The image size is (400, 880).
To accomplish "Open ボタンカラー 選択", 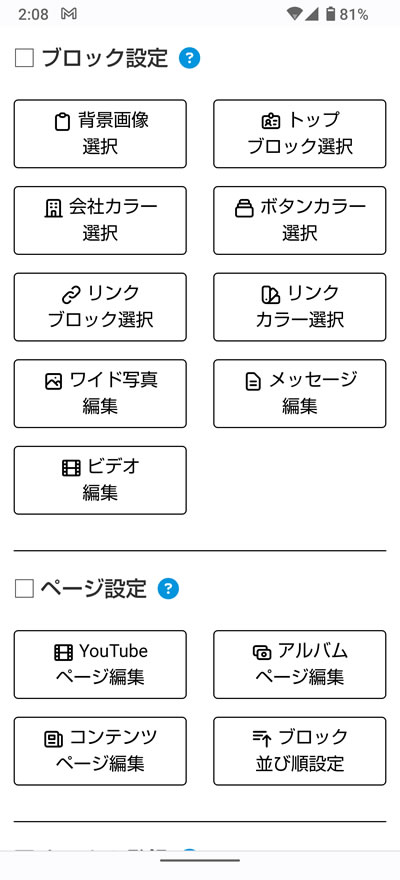I will point(300,220).
